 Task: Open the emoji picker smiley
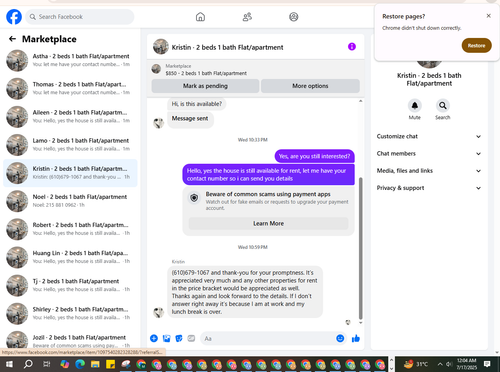point(340,338)
